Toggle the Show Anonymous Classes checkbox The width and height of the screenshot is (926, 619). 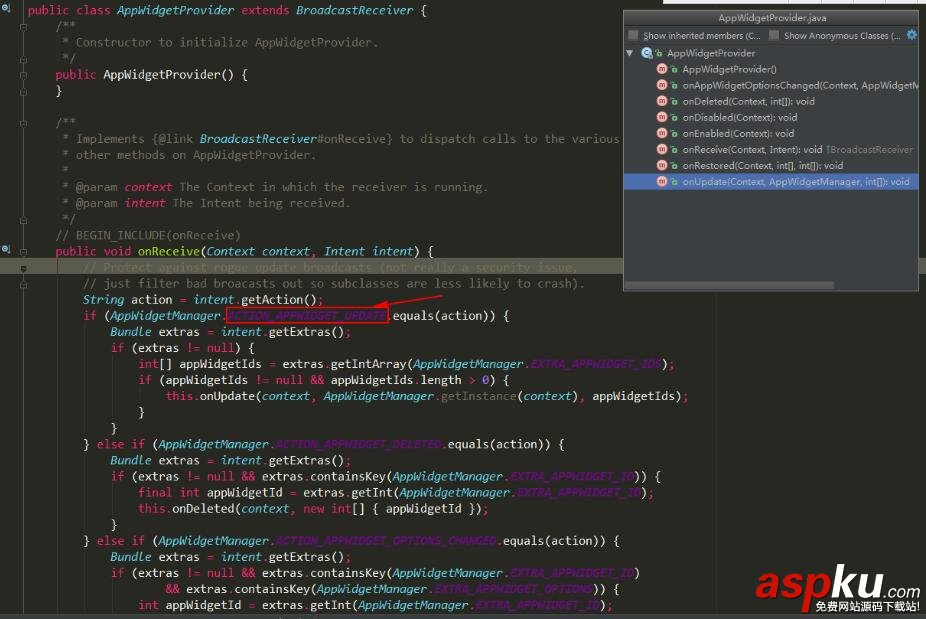[x=774, y=35]
